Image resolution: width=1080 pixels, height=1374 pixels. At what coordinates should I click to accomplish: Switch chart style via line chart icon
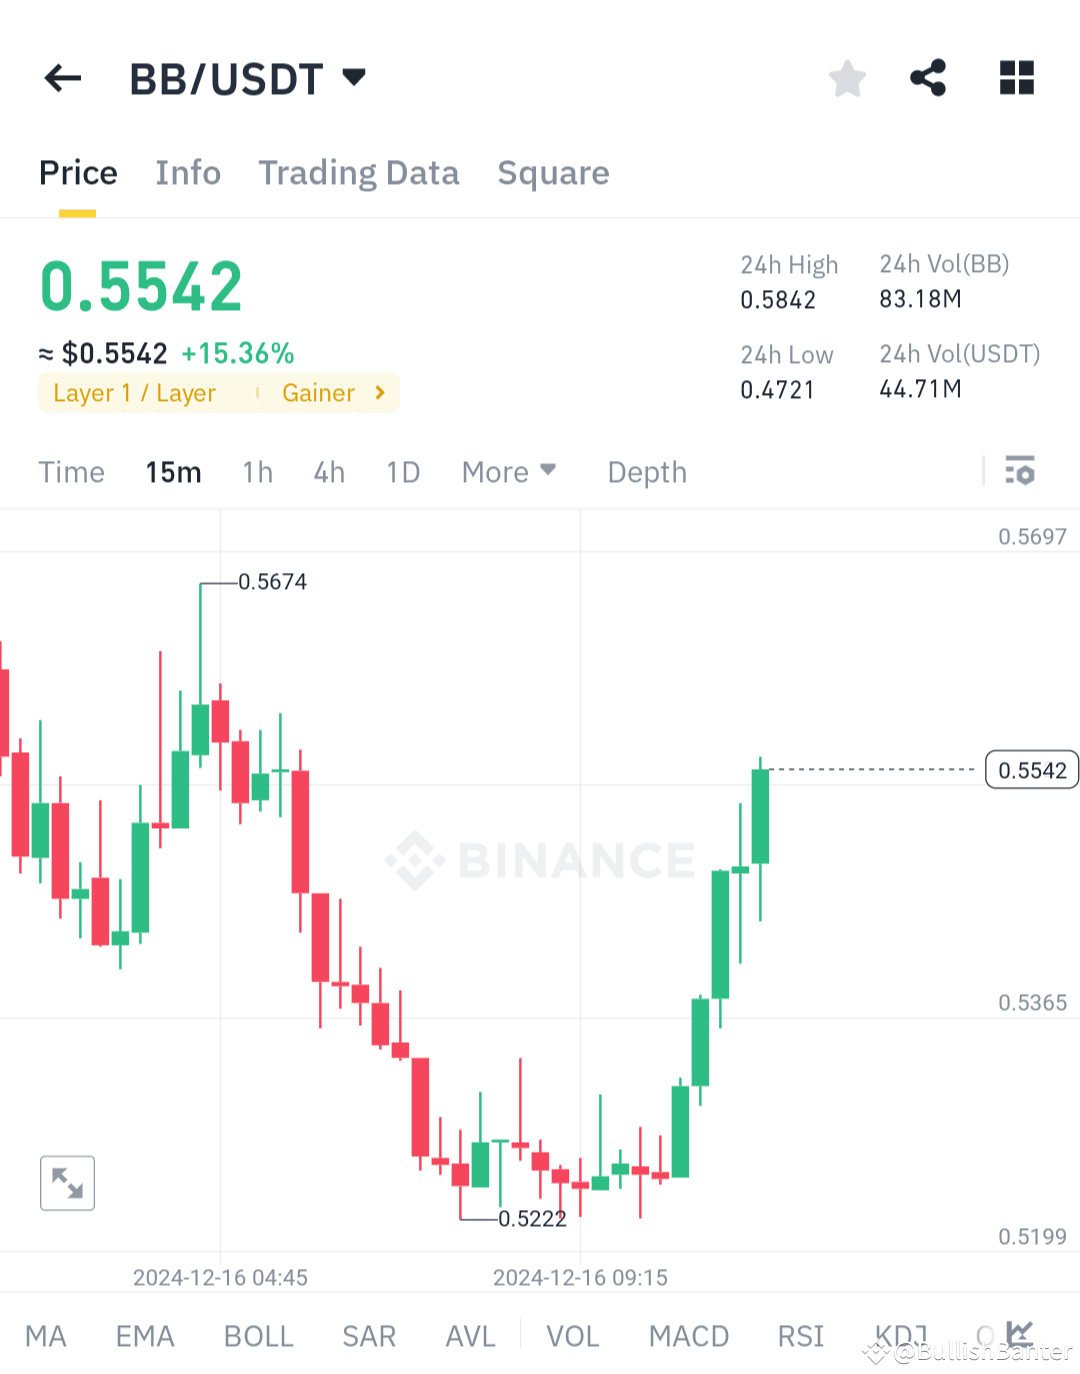[x=1018, y=1333]
